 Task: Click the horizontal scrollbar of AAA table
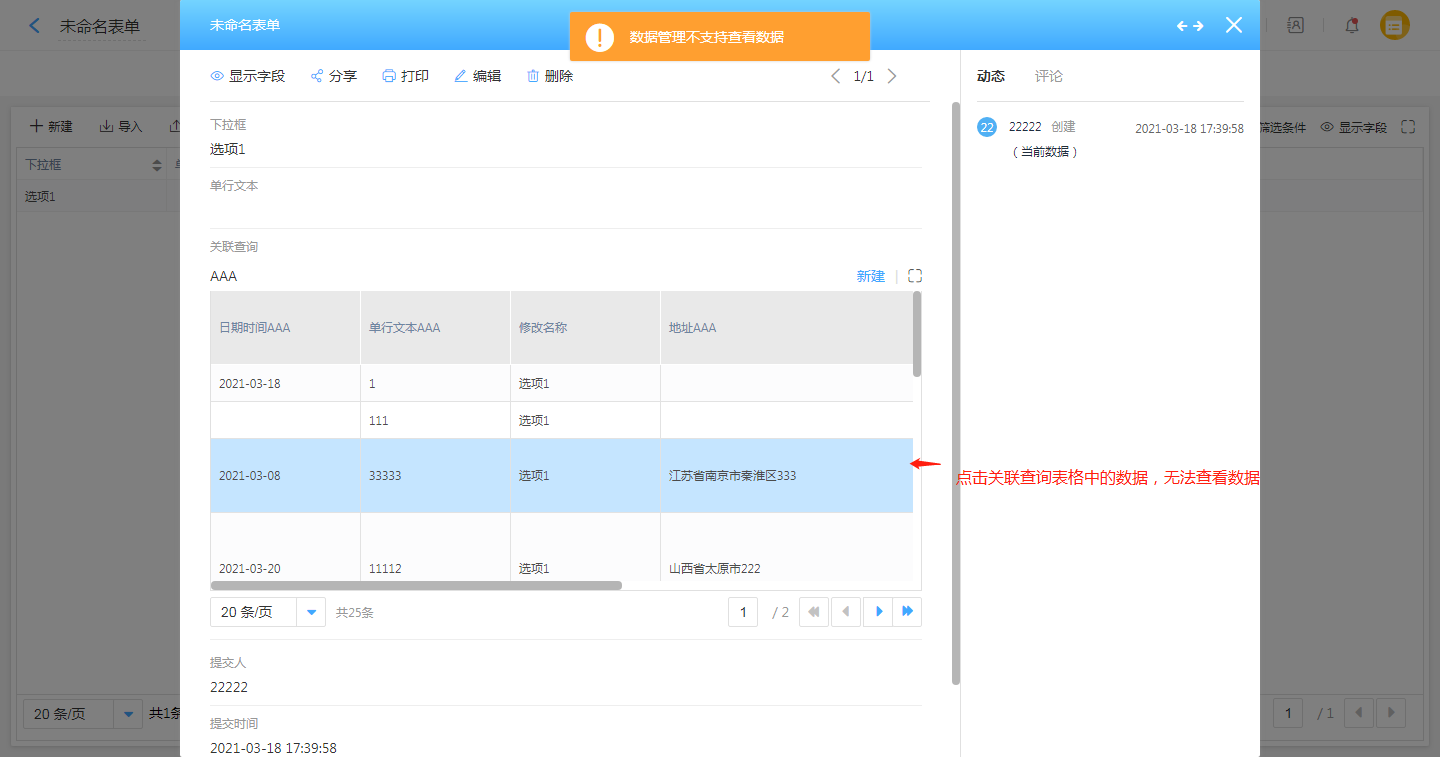416,585
